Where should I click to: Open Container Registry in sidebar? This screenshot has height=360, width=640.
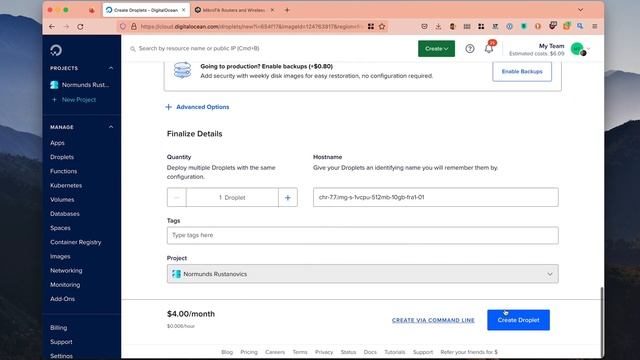[76, 242]
